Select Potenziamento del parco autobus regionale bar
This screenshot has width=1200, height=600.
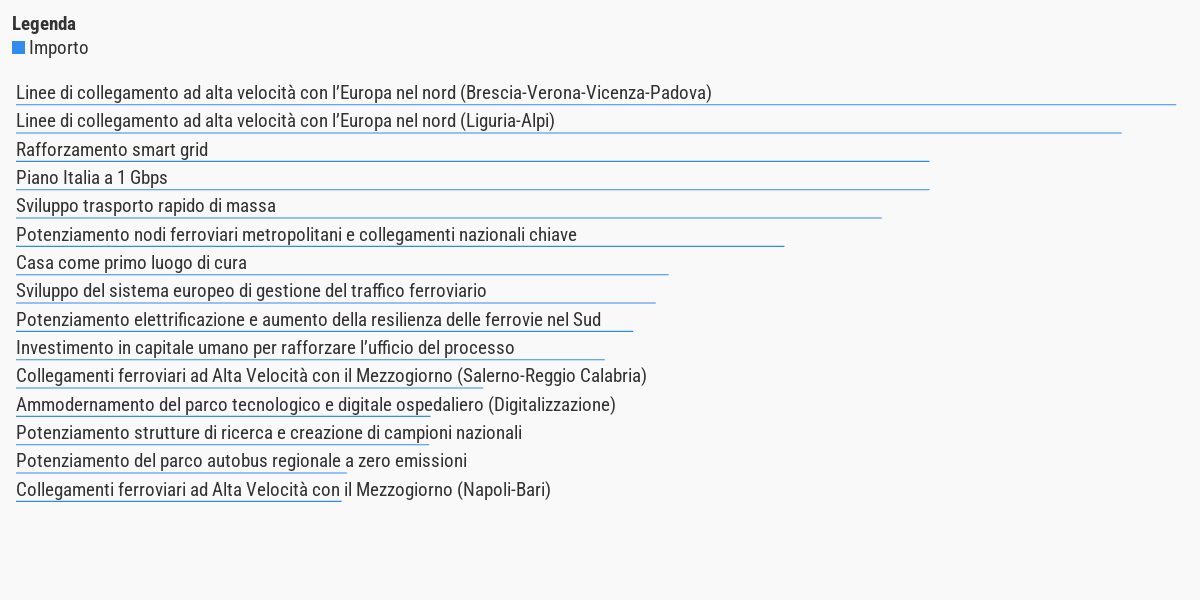pyautogui.click(x=242, y=461)
